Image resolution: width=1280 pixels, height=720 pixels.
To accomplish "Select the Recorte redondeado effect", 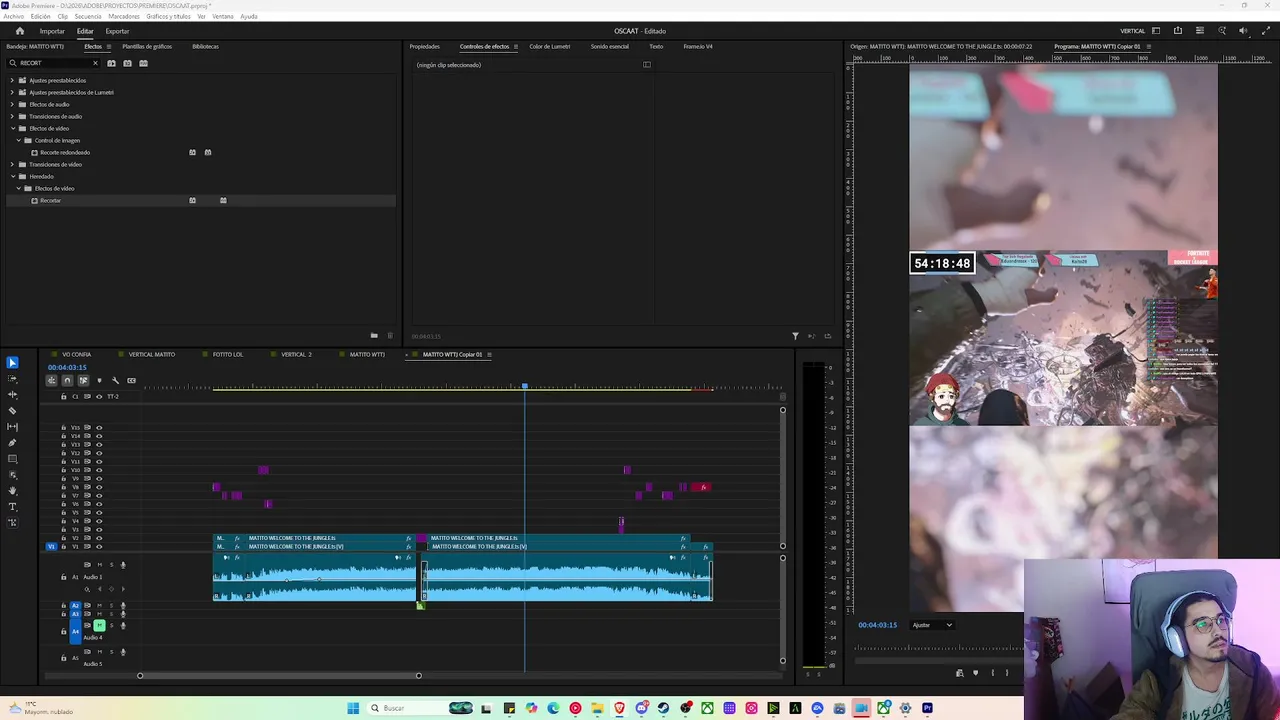I will pos(65,152).
